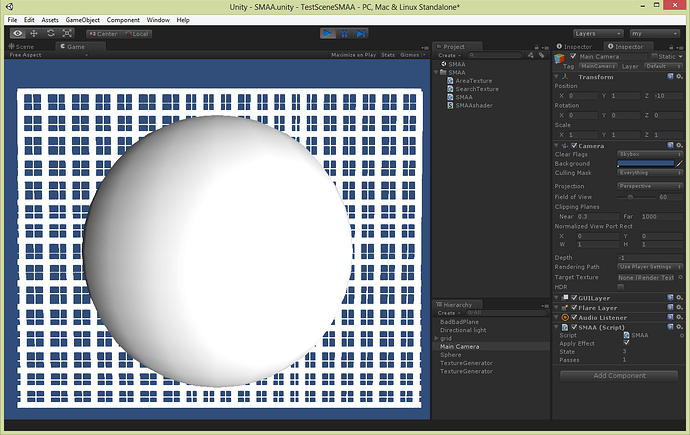
Task: Select the Scale tool in toolbar
Action: pyautogui.click(x=67, y=33)
